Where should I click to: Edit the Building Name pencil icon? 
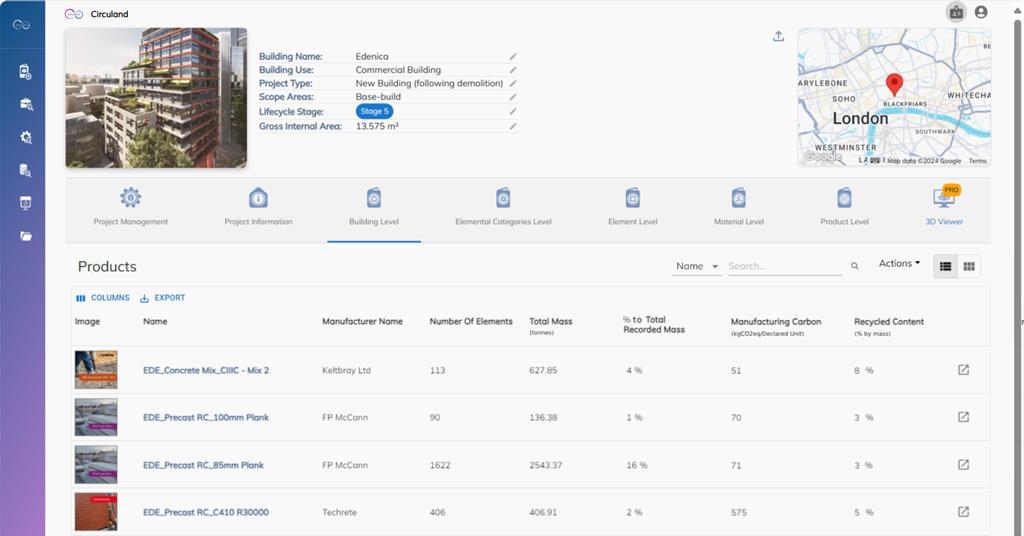click(x=513, y=57)
